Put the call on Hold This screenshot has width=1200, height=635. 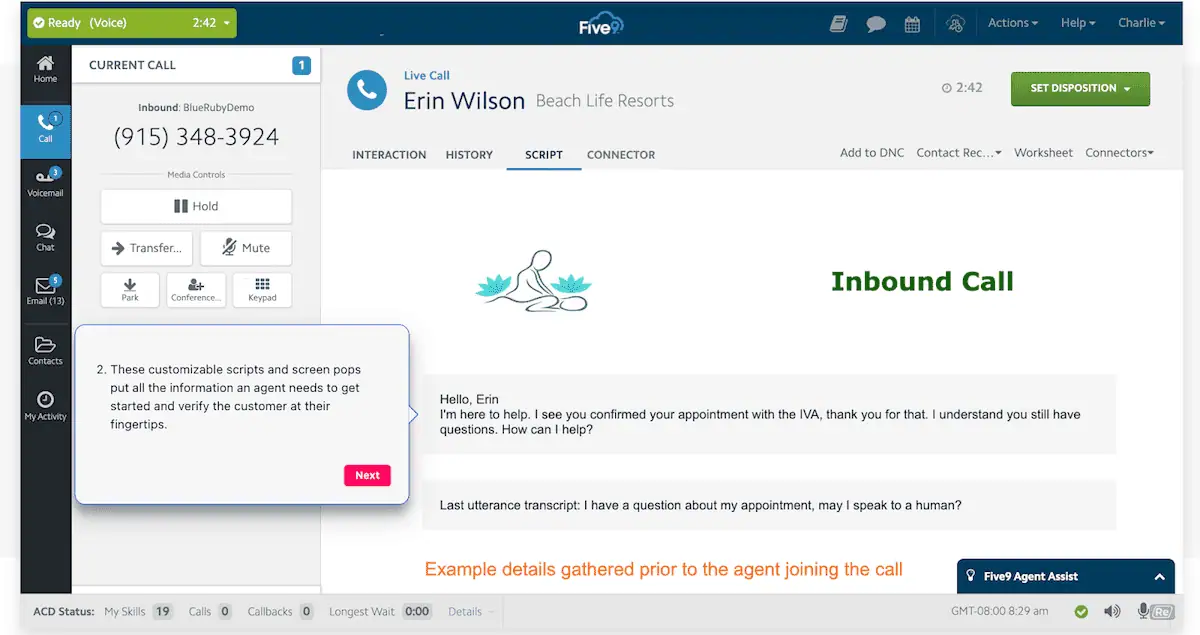pos(196,206)
